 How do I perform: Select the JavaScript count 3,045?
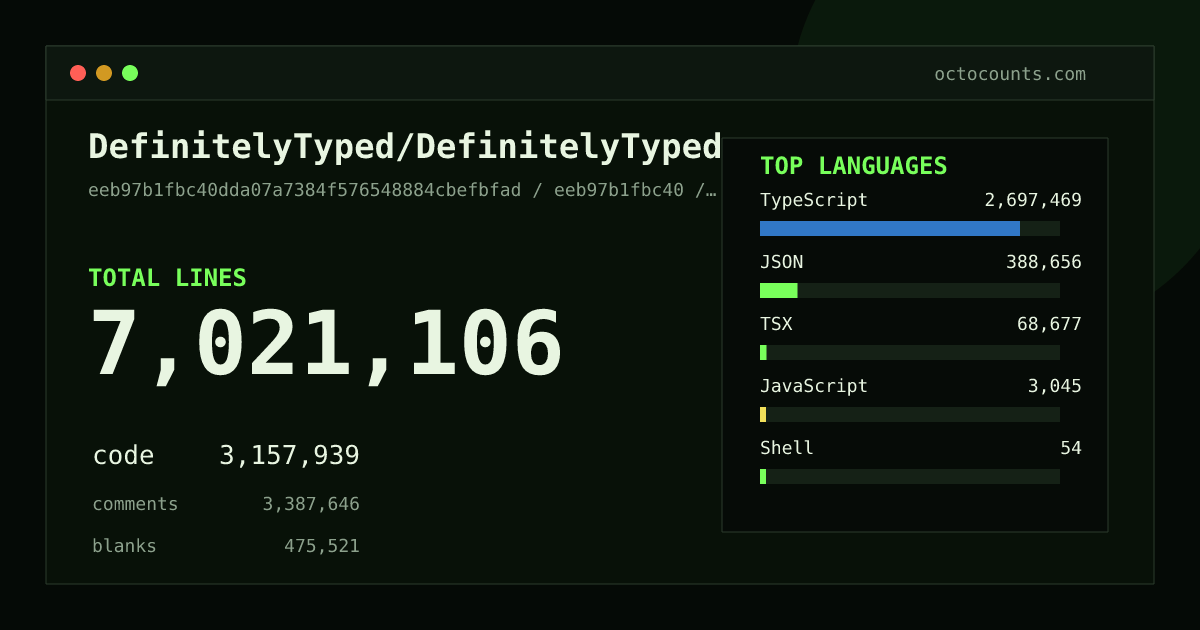[x=1055, y=386]
